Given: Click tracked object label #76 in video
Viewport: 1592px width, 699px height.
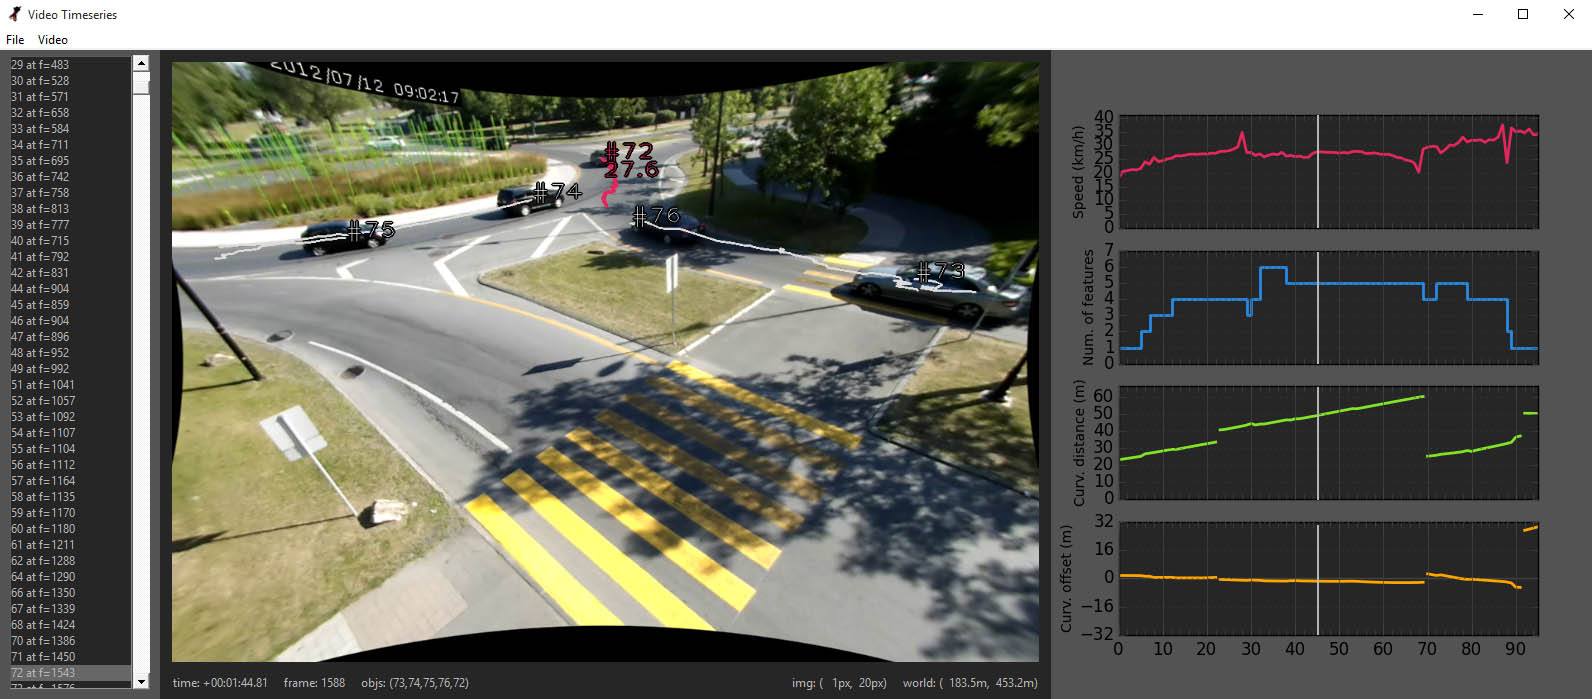Looking at the screenshot, I should [x=656, y=215].
